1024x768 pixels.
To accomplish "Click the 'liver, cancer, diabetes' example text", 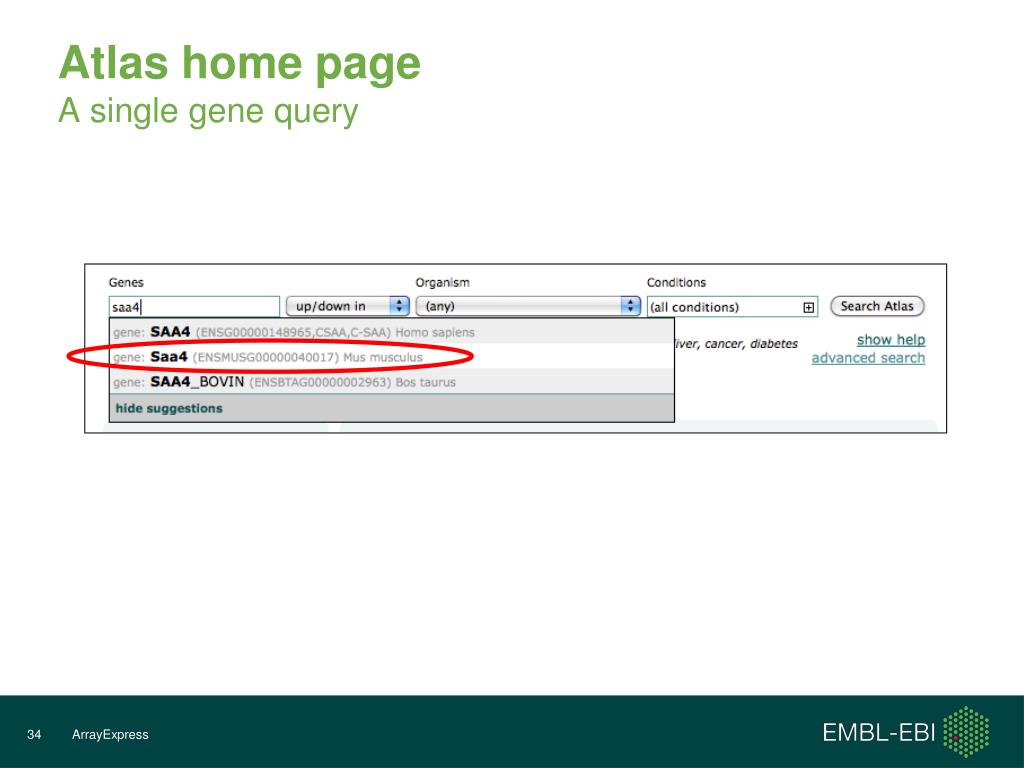I will [x=737, y=344].
